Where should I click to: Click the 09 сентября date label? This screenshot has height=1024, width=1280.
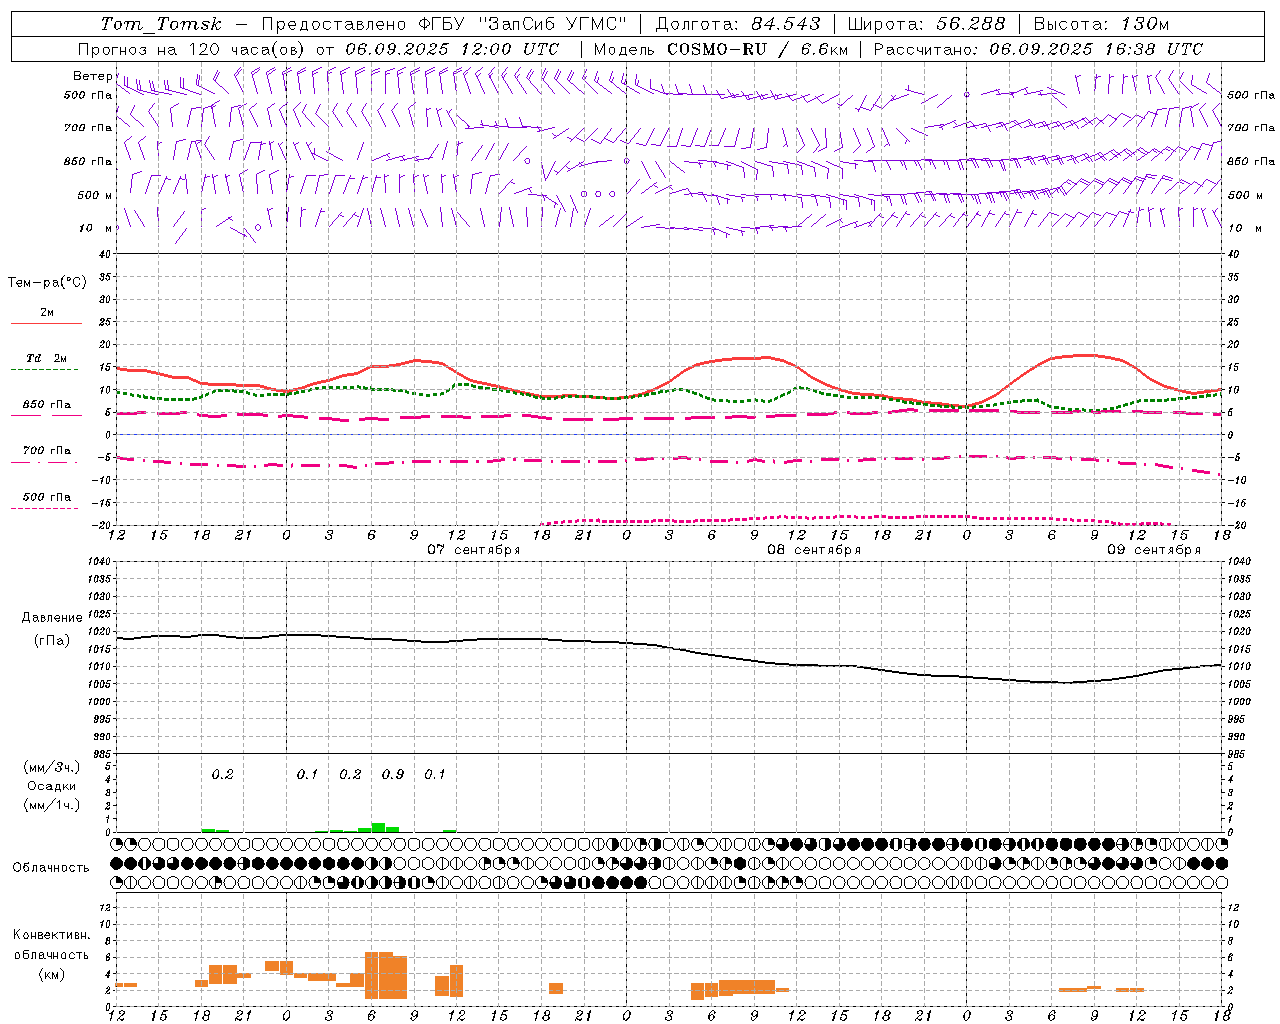click(1154, 550)
